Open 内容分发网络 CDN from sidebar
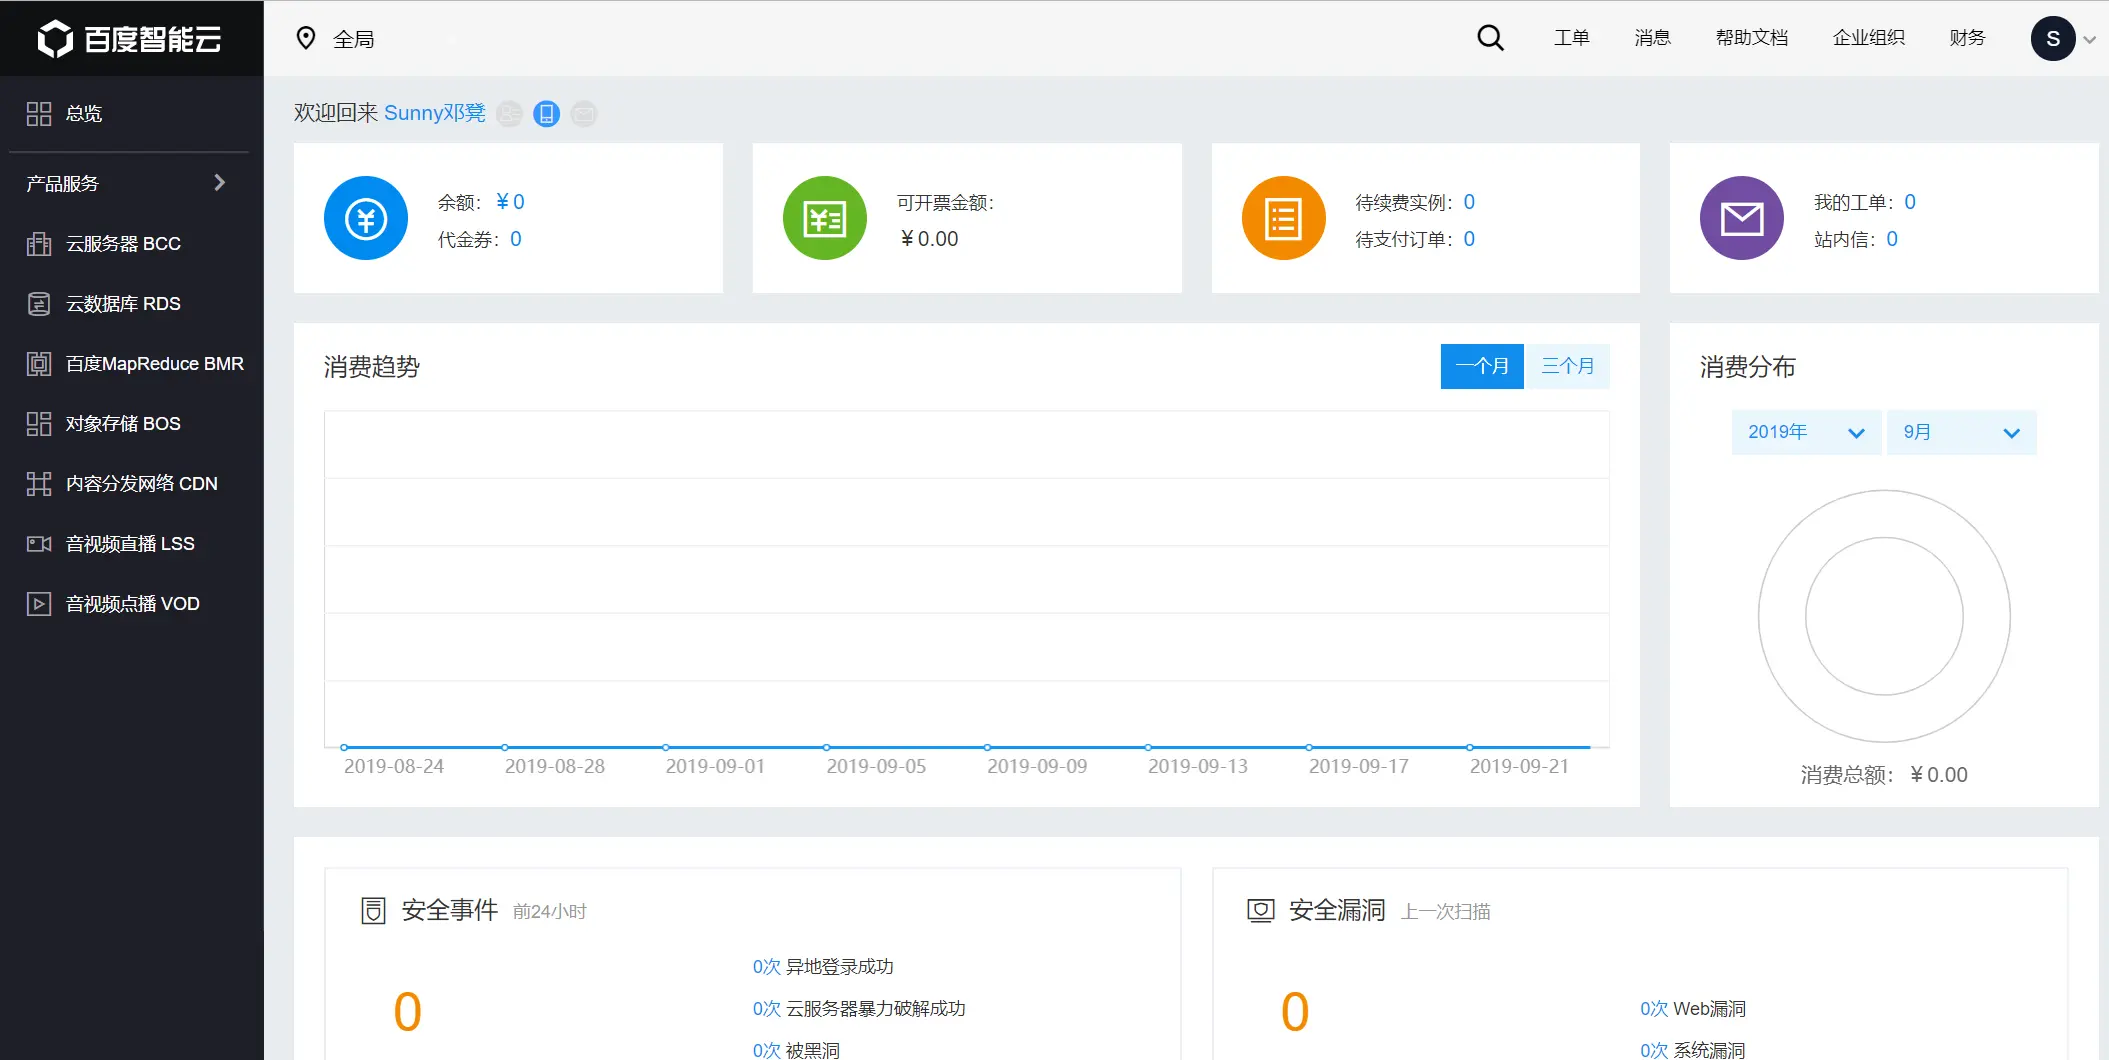 click(132, 484)
